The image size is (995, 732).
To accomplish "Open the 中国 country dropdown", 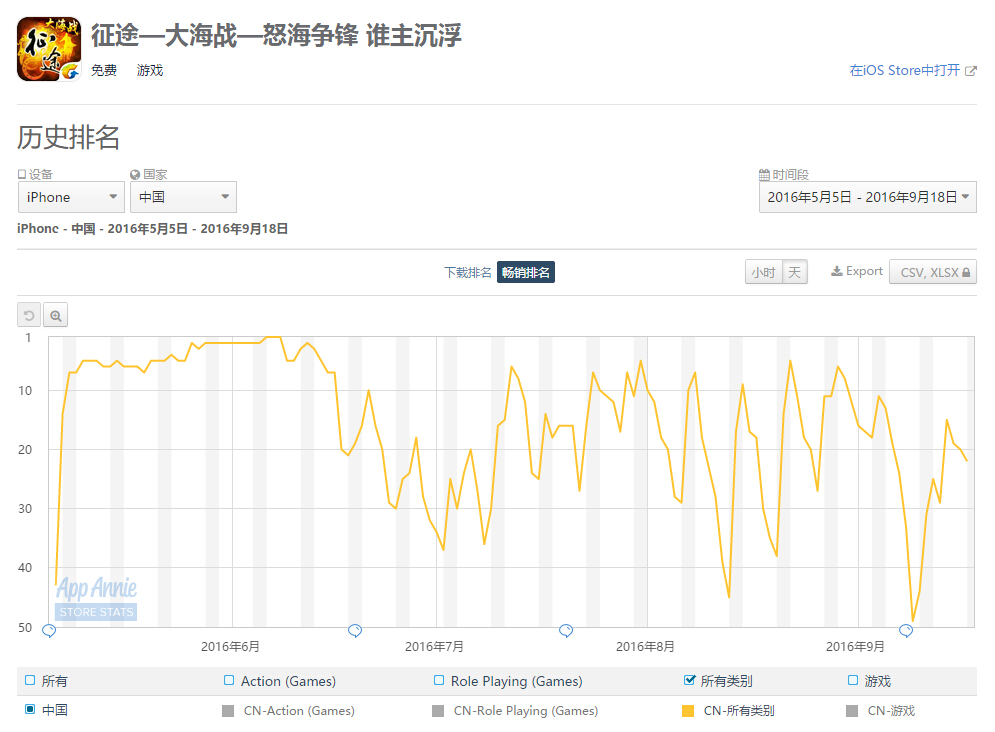I will 183,197.
